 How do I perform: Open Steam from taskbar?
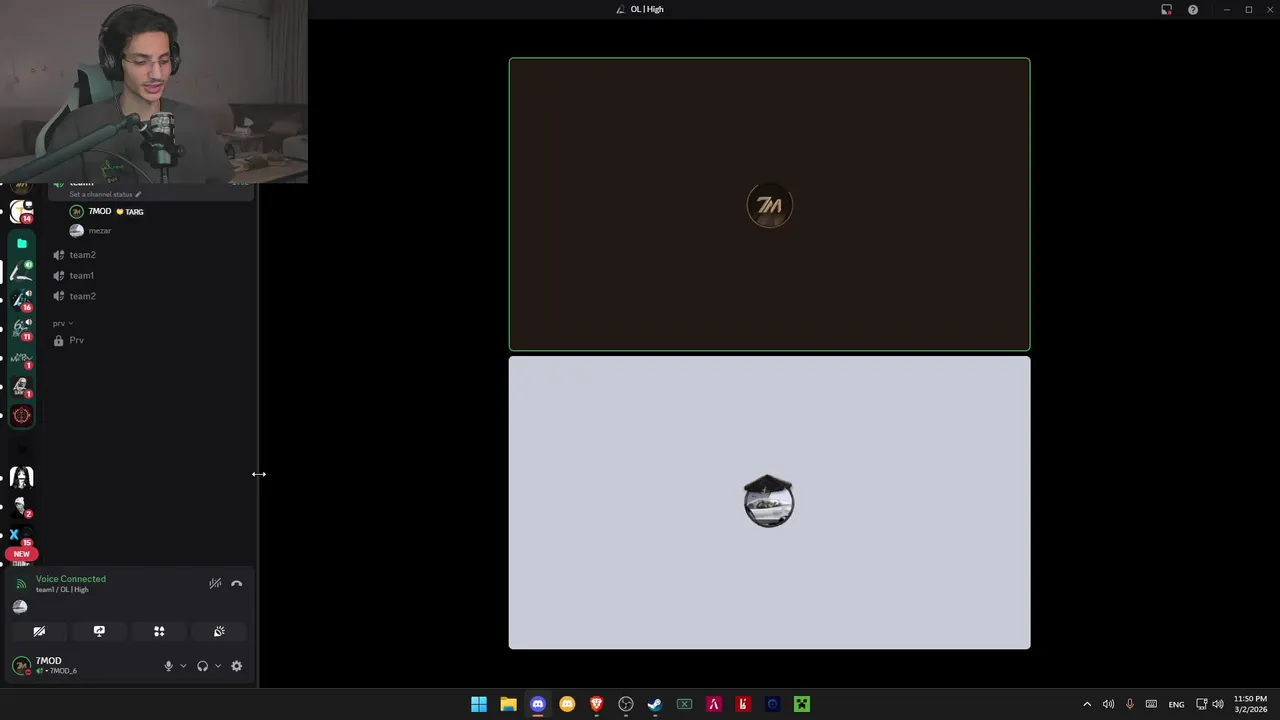[655, 704]
